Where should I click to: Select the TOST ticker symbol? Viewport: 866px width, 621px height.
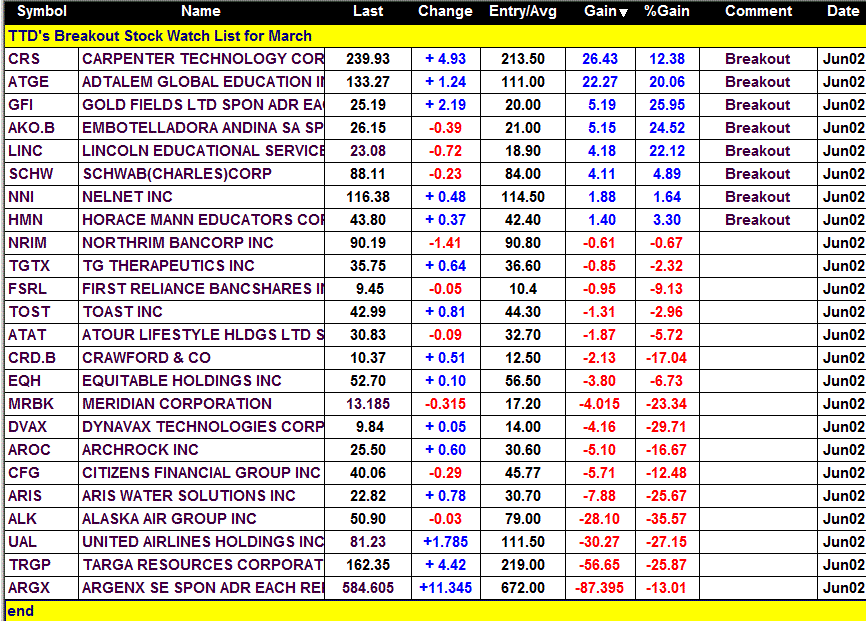tap(29, 312)
